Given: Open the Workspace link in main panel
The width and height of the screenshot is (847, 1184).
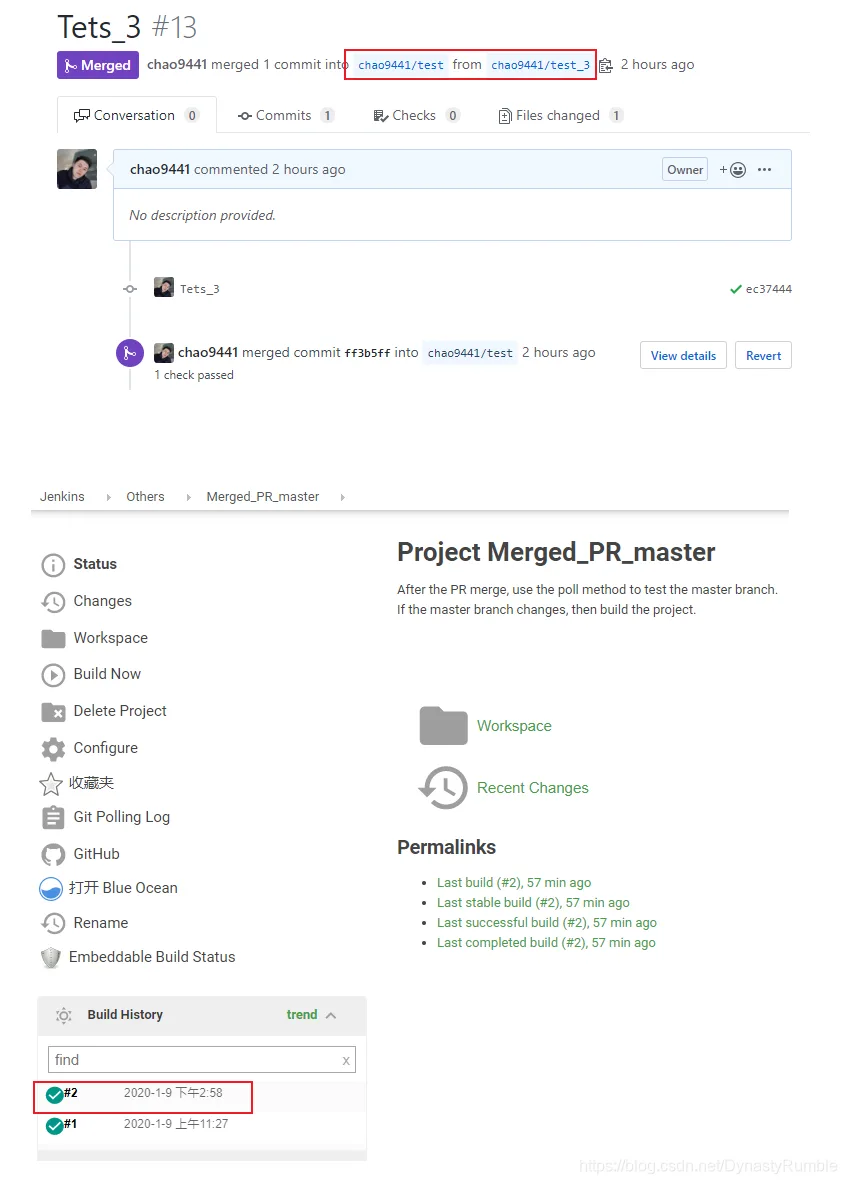Looking at the screenshot, I should point(514,726).
